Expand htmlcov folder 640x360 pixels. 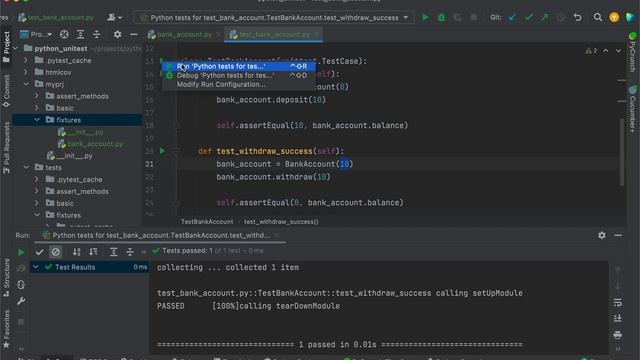(x=26, y=72)
